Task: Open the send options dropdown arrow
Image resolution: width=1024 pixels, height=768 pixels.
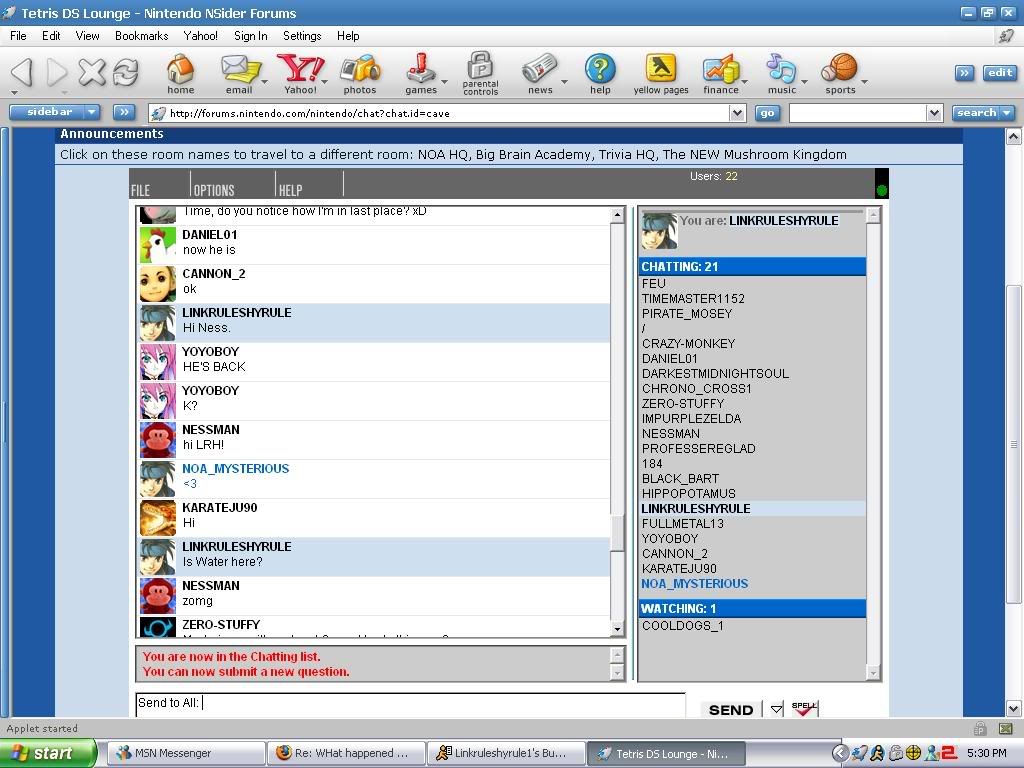Action: point(776,709)
